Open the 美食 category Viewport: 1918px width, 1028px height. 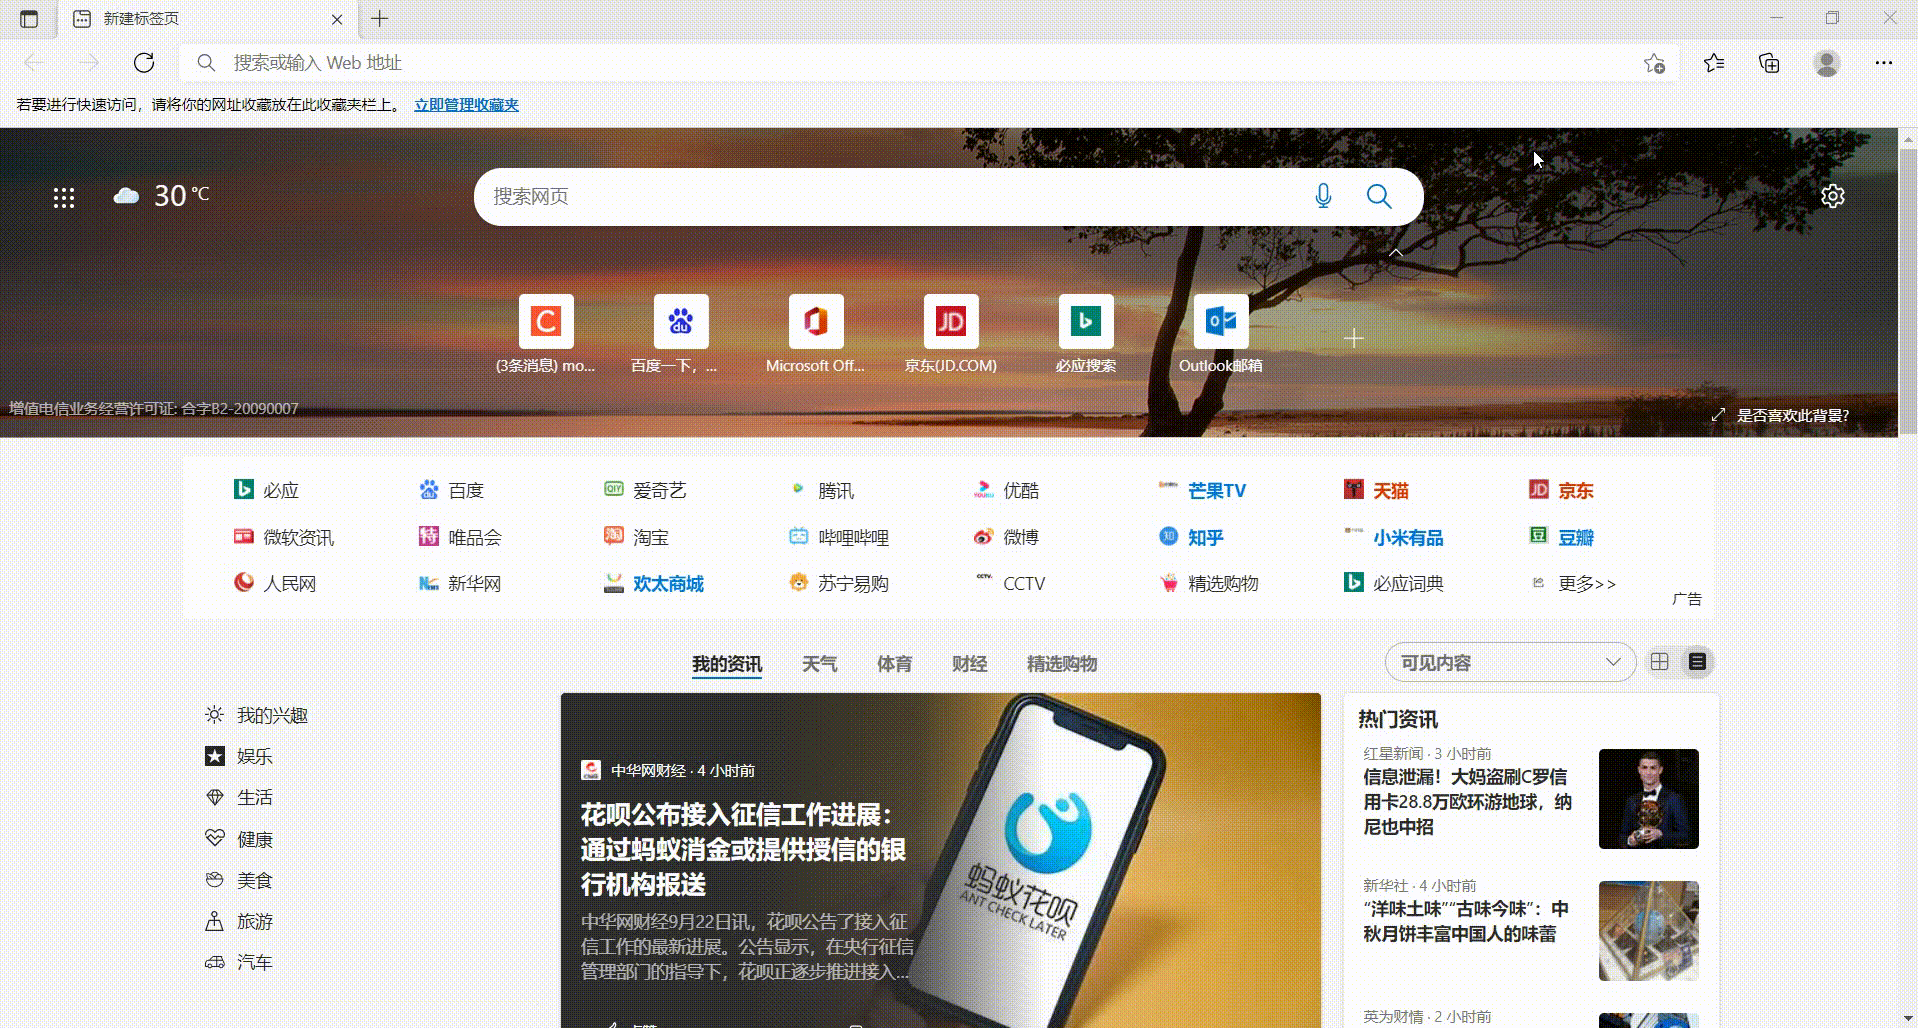click(238, 881)
